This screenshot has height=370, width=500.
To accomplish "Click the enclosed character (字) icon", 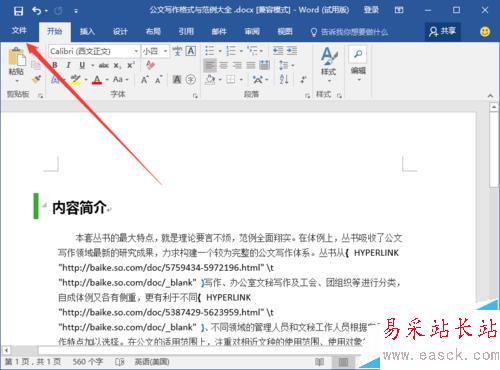I will point(191,80).
